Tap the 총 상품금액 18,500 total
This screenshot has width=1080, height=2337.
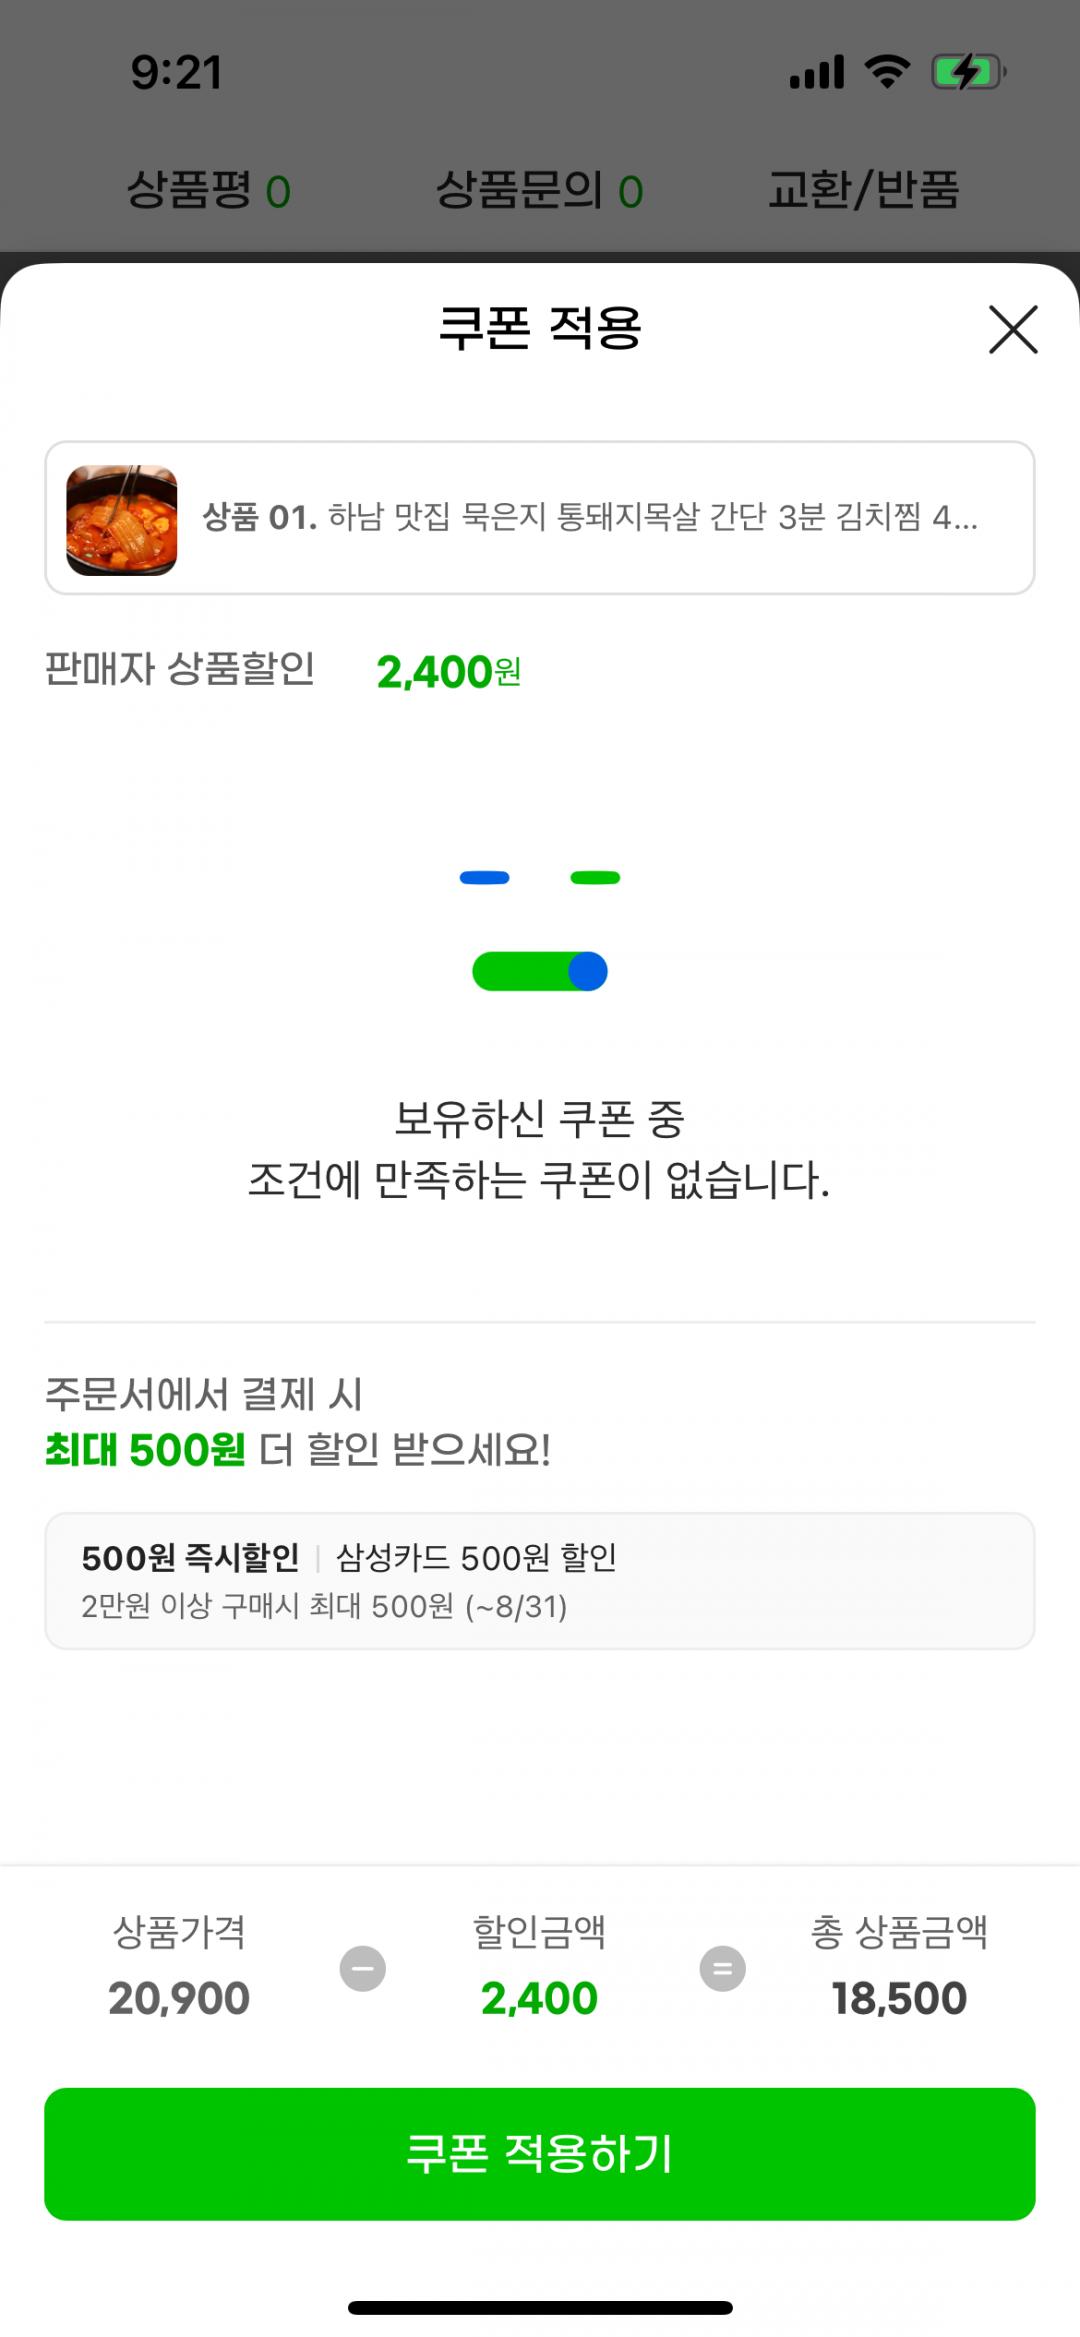[898, 1998]
